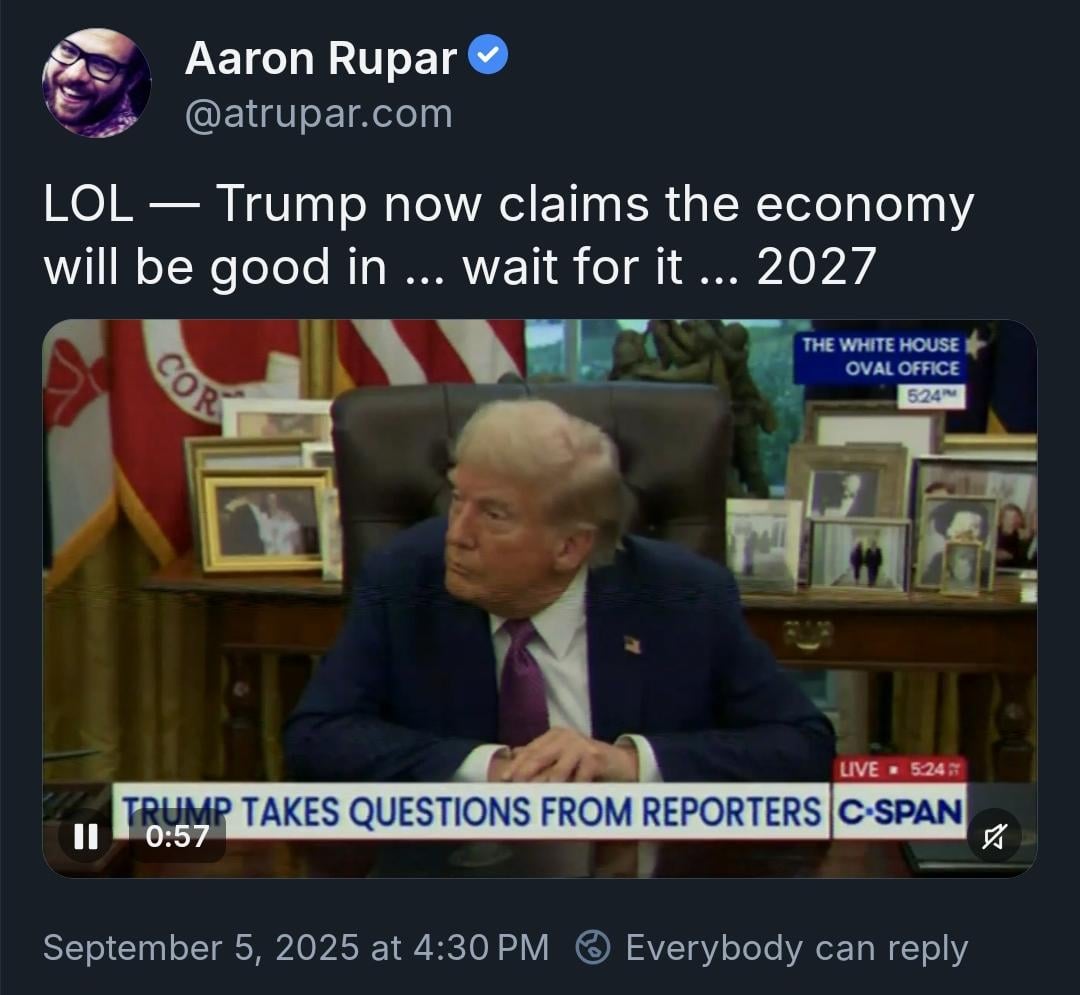Click the reply-settings globe icon
Screen dimensions: 1080x995
click(x=592, y=947)
